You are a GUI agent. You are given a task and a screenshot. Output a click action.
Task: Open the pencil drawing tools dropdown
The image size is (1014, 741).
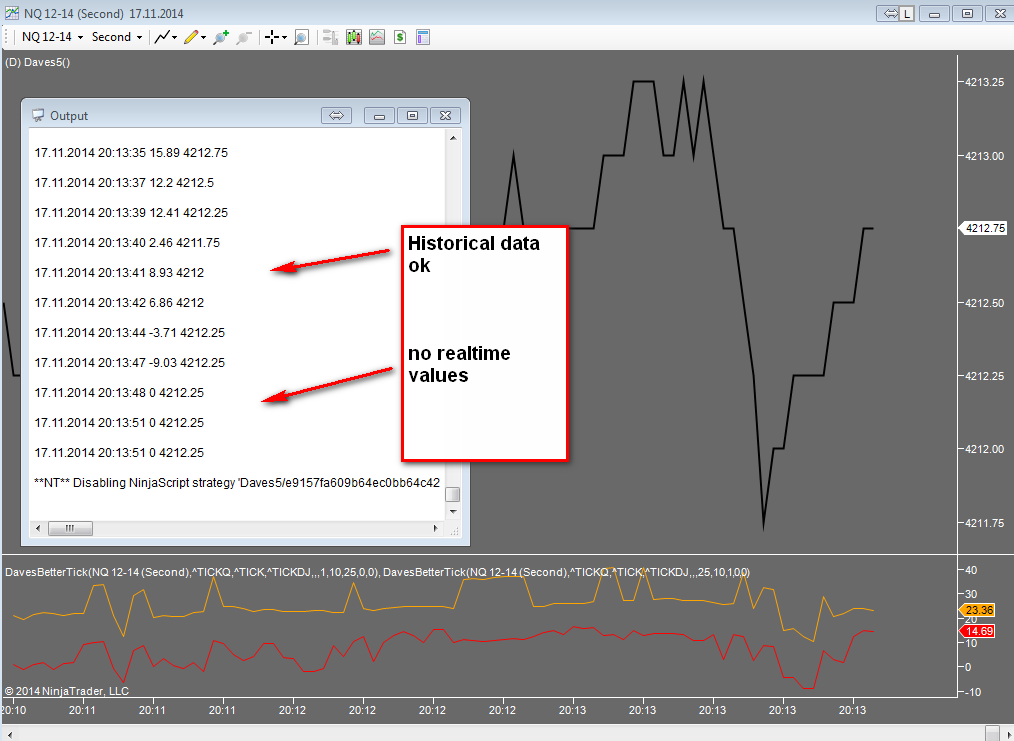pos(194,37)
